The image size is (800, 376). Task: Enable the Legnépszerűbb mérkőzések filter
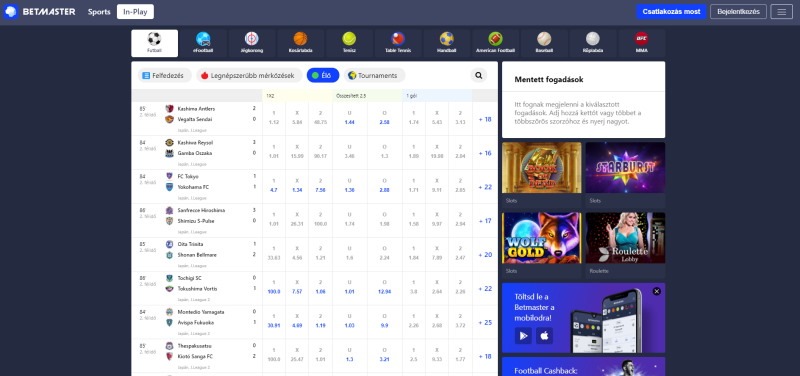[x=249, y=76]
